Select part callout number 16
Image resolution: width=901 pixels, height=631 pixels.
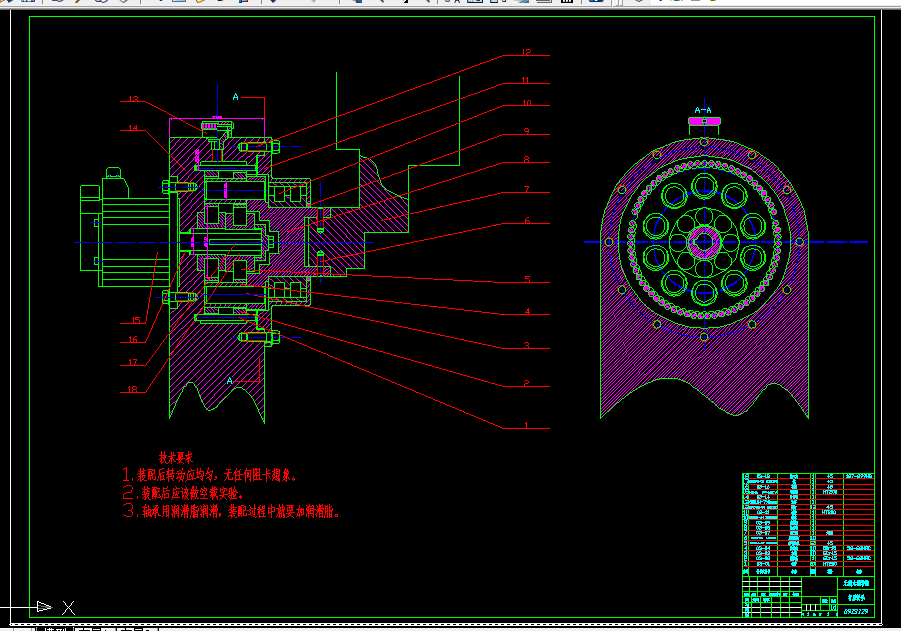click(x=133, y=340)
